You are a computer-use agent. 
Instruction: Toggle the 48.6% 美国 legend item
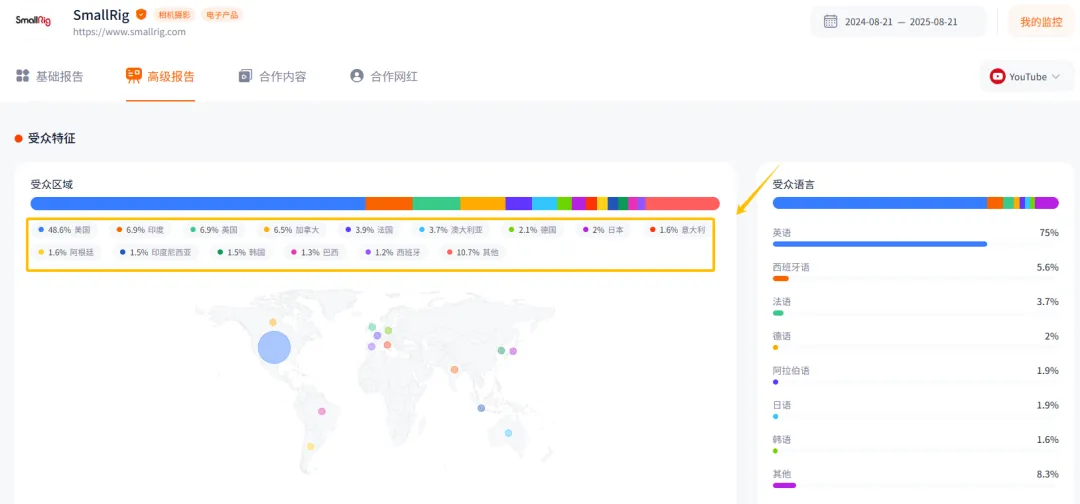coord(64,230)
